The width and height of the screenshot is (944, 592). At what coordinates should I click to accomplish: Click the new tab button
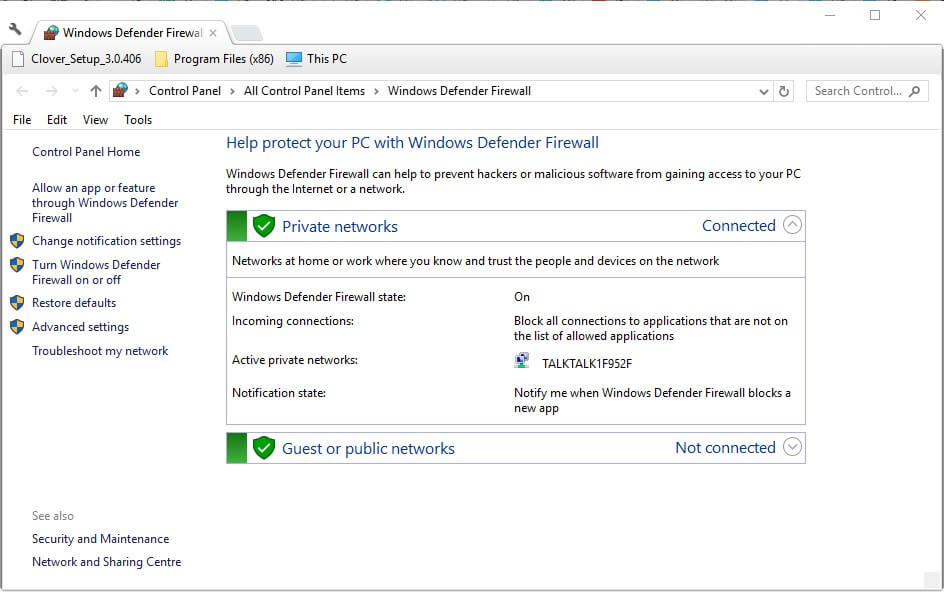click(x=246, y=33)
